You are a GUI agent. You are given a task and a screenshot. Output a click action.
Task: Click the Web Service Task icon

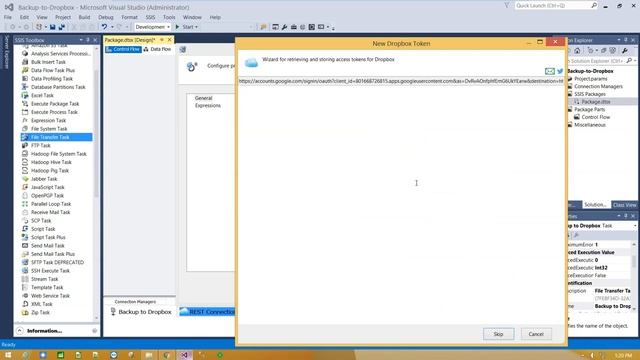tap(25, 296)
